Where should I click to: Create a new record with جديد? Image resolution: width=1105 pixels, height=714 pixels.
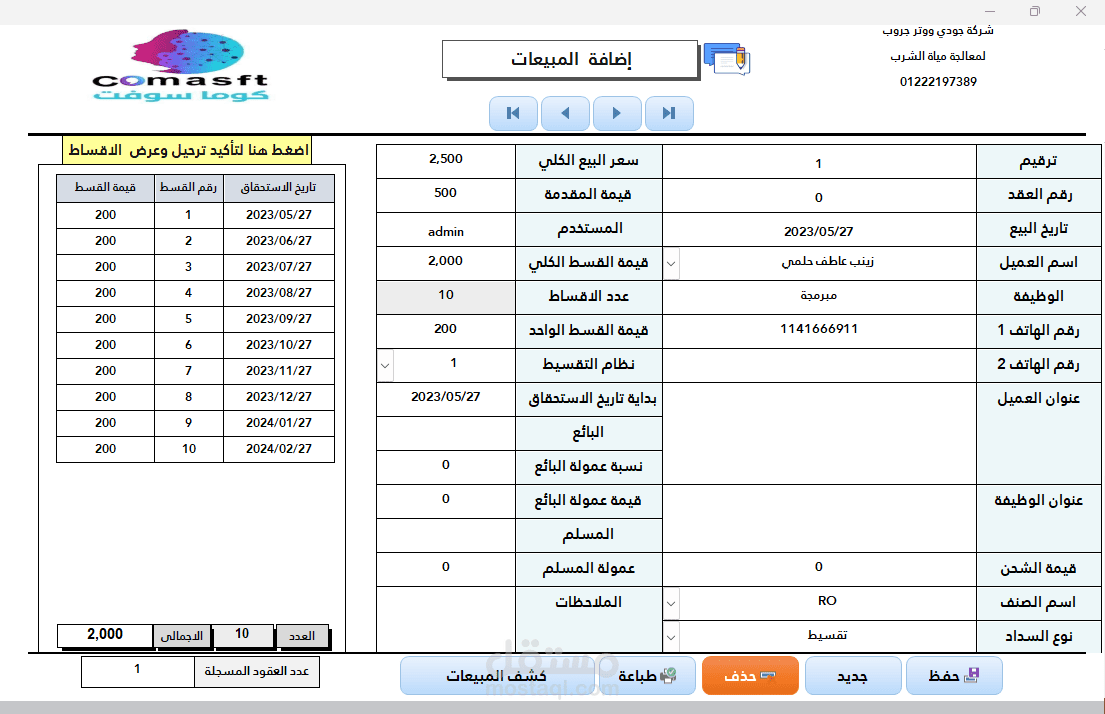click(x=853, y=676)
